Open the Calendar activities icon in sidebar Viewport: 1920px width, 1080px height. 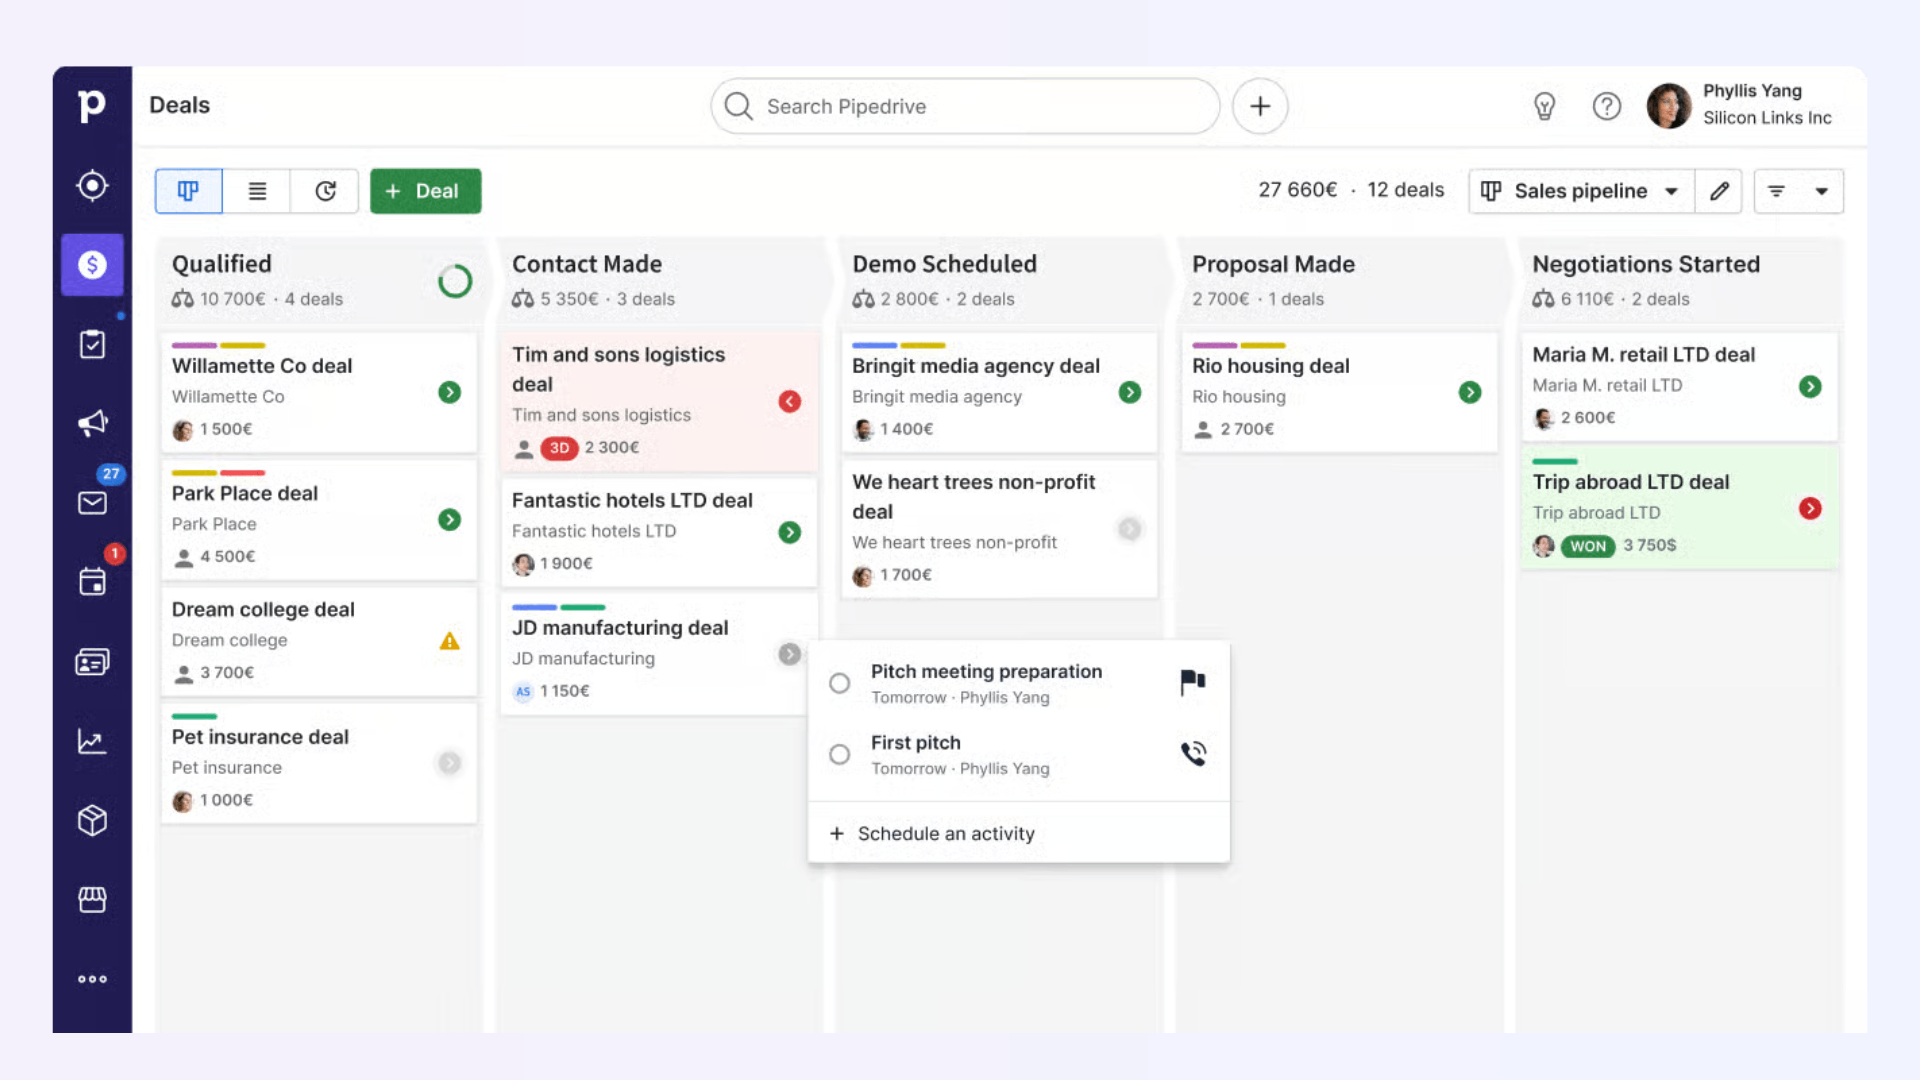[92, 581]
